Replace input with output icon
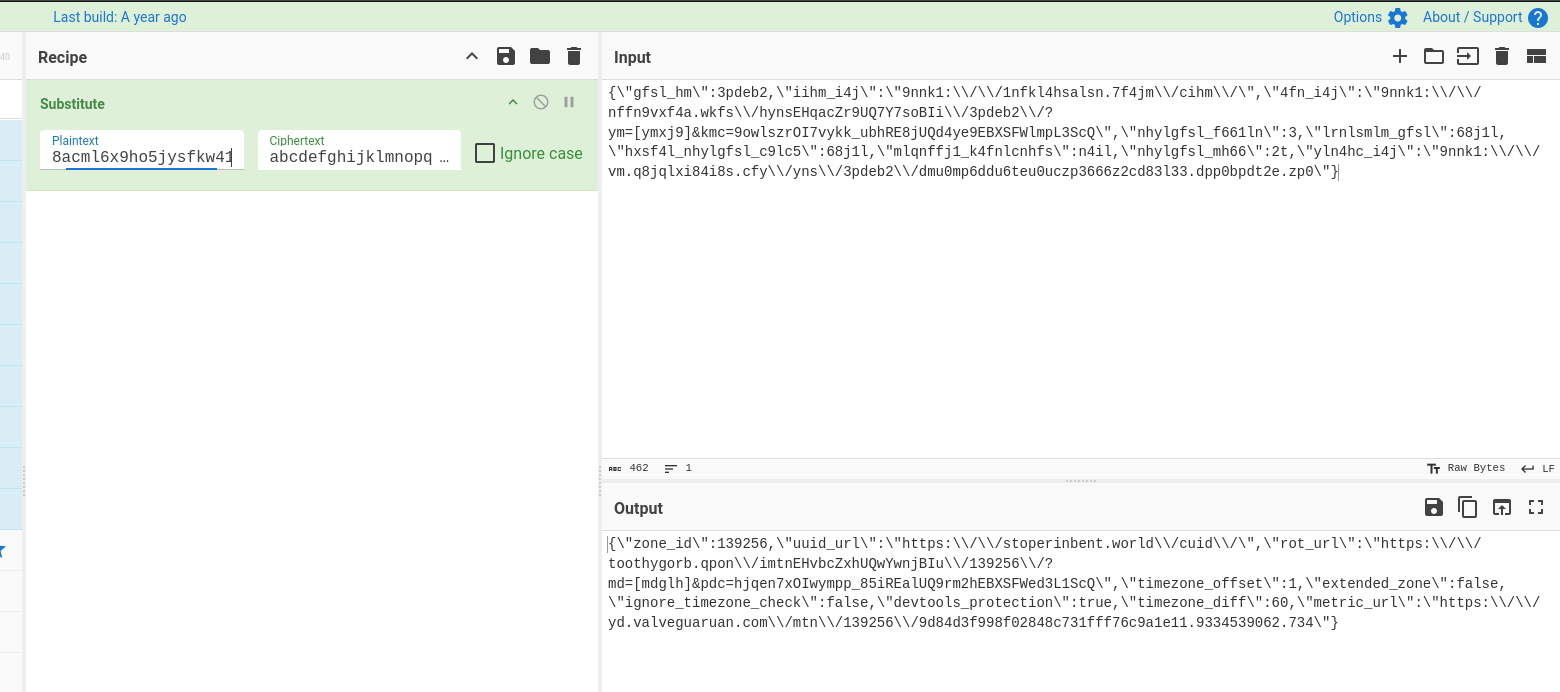The height and width of the screenshot is (692, 1560). pyautogui.click(x=1502, y=508)
